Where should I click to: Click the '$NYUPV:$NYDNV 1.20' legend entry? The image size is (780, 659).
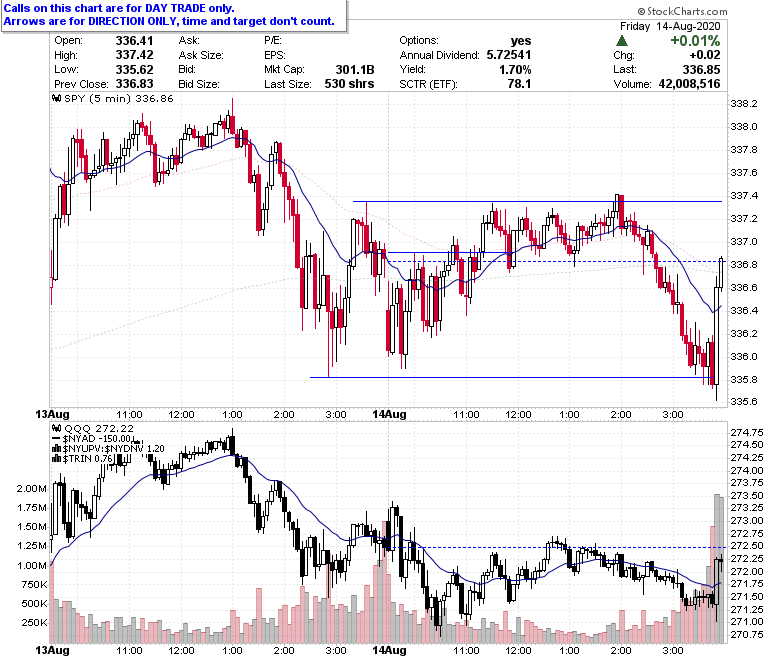(x=113, y=449)
